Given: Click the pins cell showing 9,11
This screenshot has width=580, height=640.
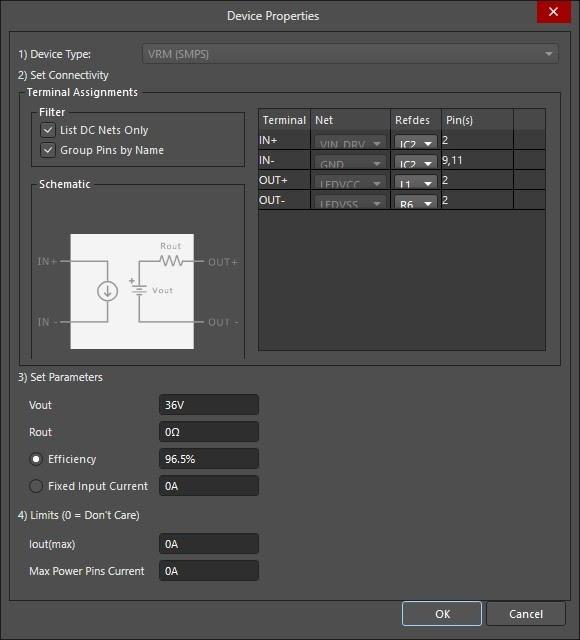Looking at the screenshot, I should (x=477, y=160).
